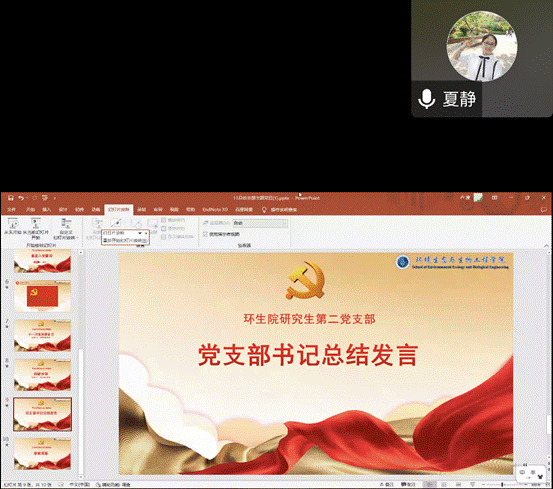
Task: Open the Monitor selection dropdown (自动)
Action: 260,223
